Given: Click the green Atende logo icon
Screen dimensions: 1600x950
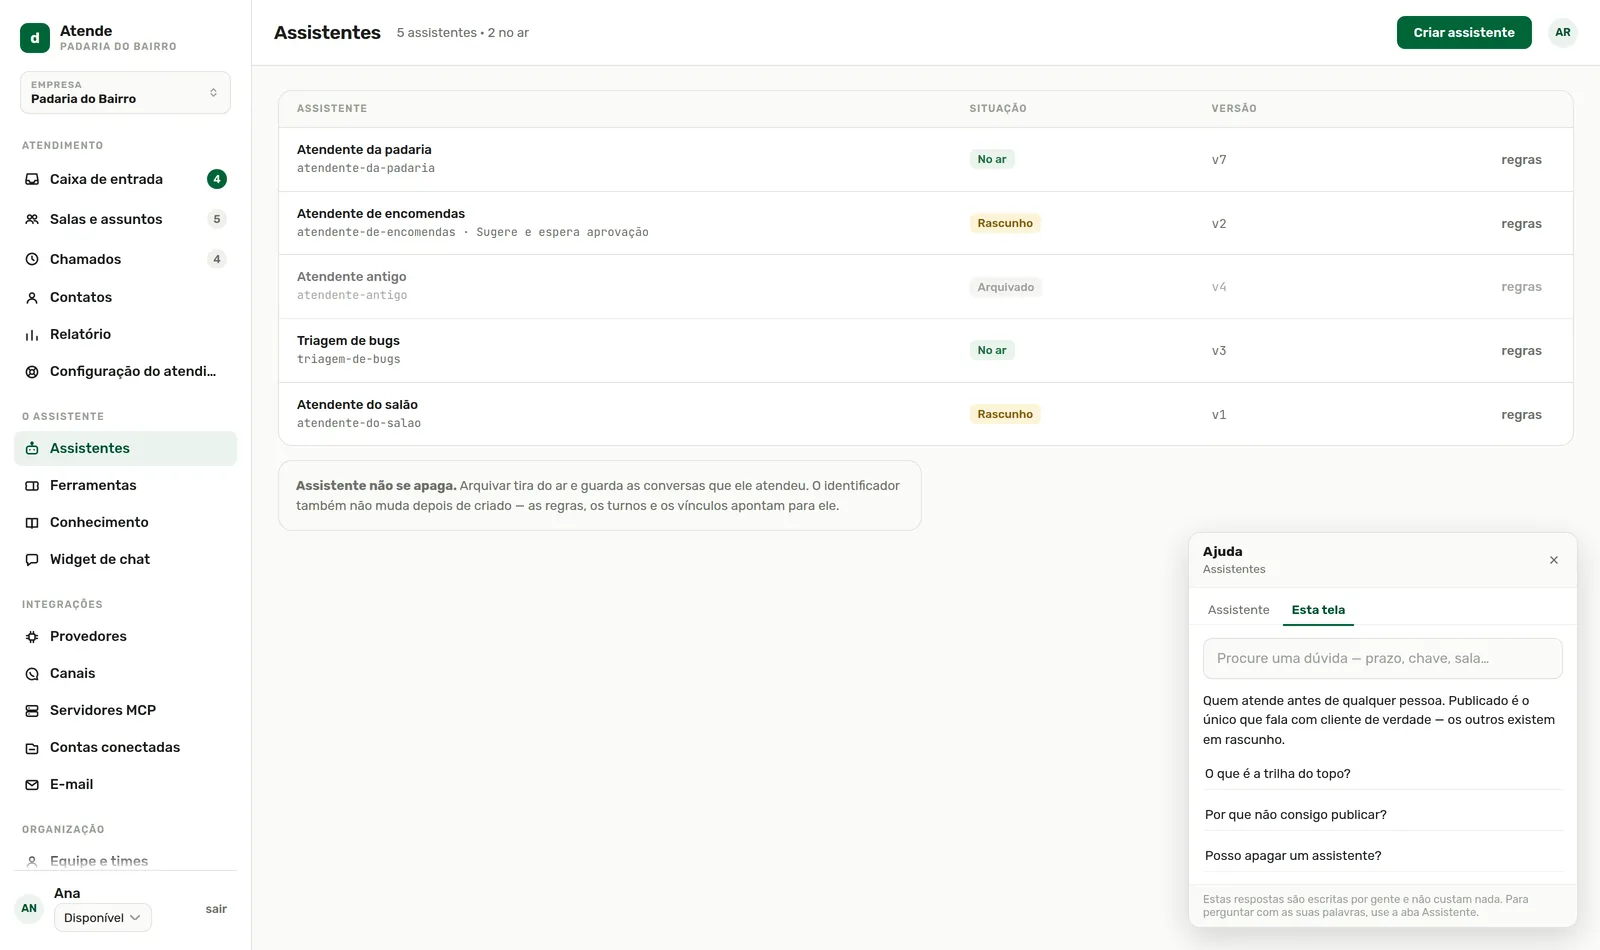Looking at the screenshot, I should (x=35, y=38).
